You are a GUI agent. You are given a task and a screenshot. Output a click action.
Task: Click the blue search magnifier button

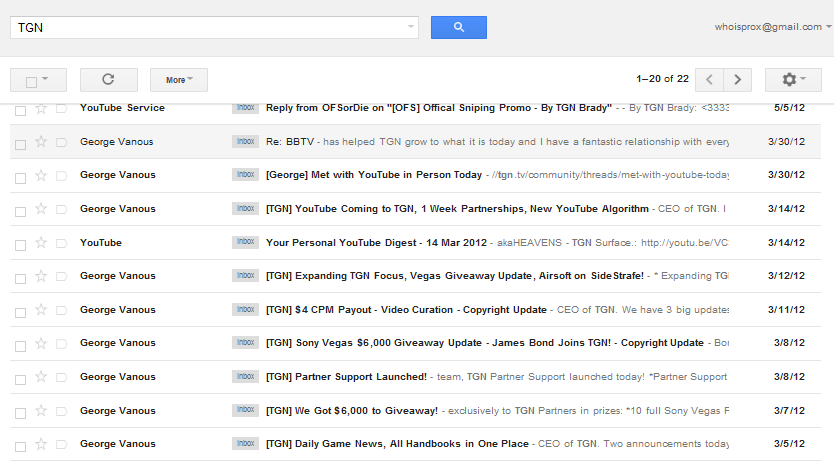coord(458,27)
